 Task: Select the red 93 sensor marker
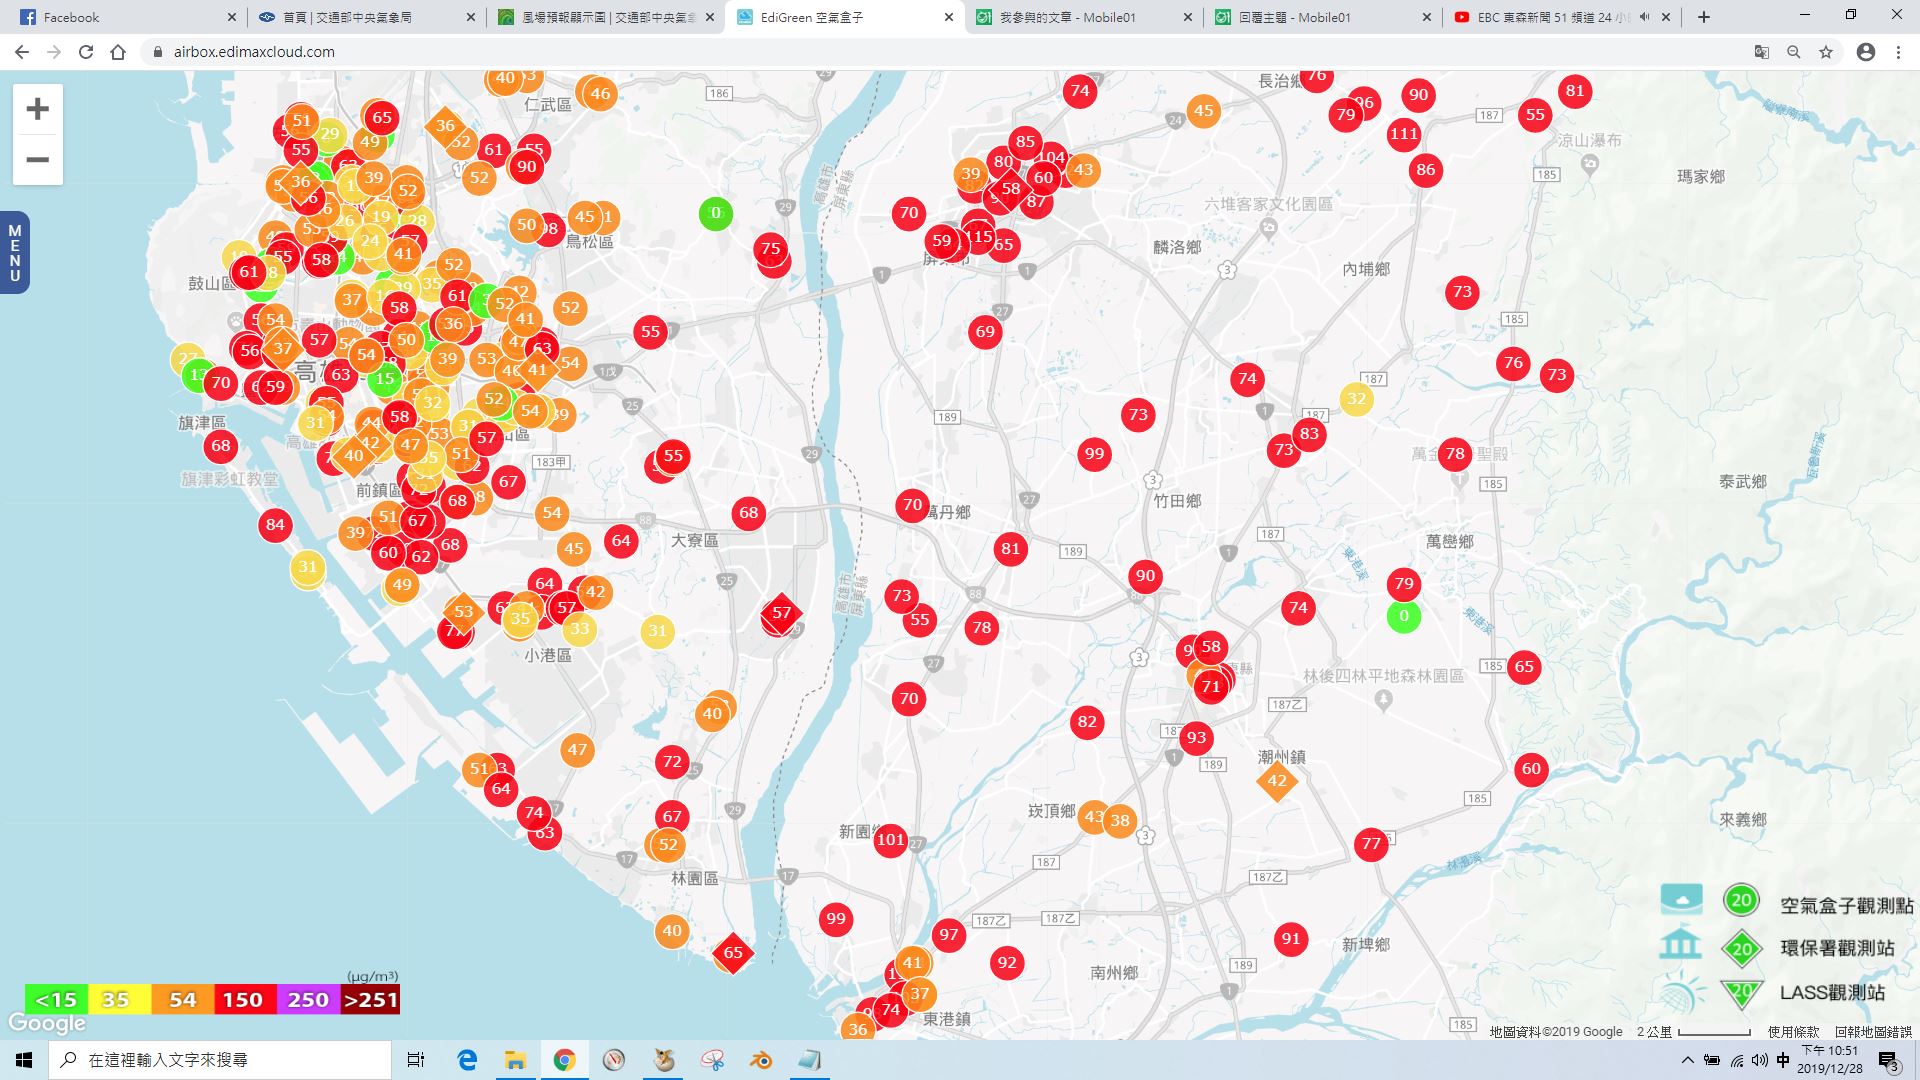coord(1196,738)
